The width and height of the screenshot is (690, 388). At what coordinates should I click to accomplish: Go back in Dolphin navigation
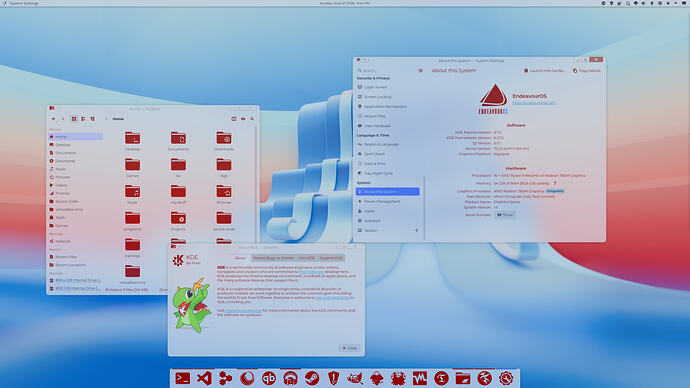(54, 119)
